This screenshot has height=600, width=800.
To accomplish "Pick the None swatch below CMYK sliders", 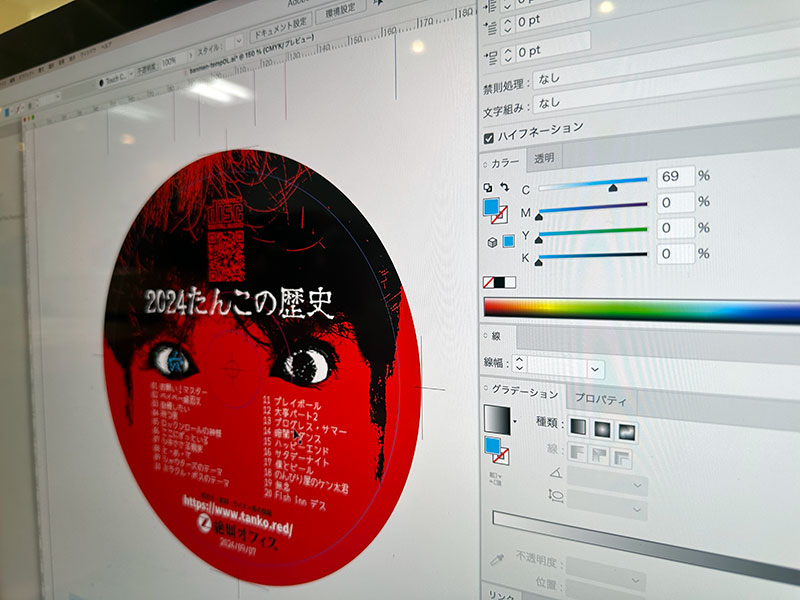I will pos(488,282).
